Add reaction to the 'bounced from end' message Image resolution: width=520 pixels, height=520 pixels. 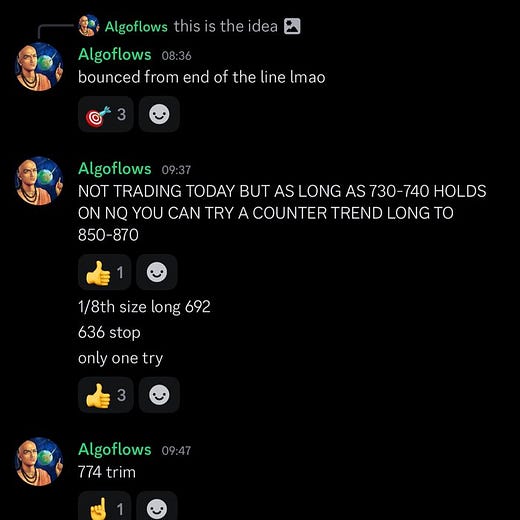coord(159,114)
